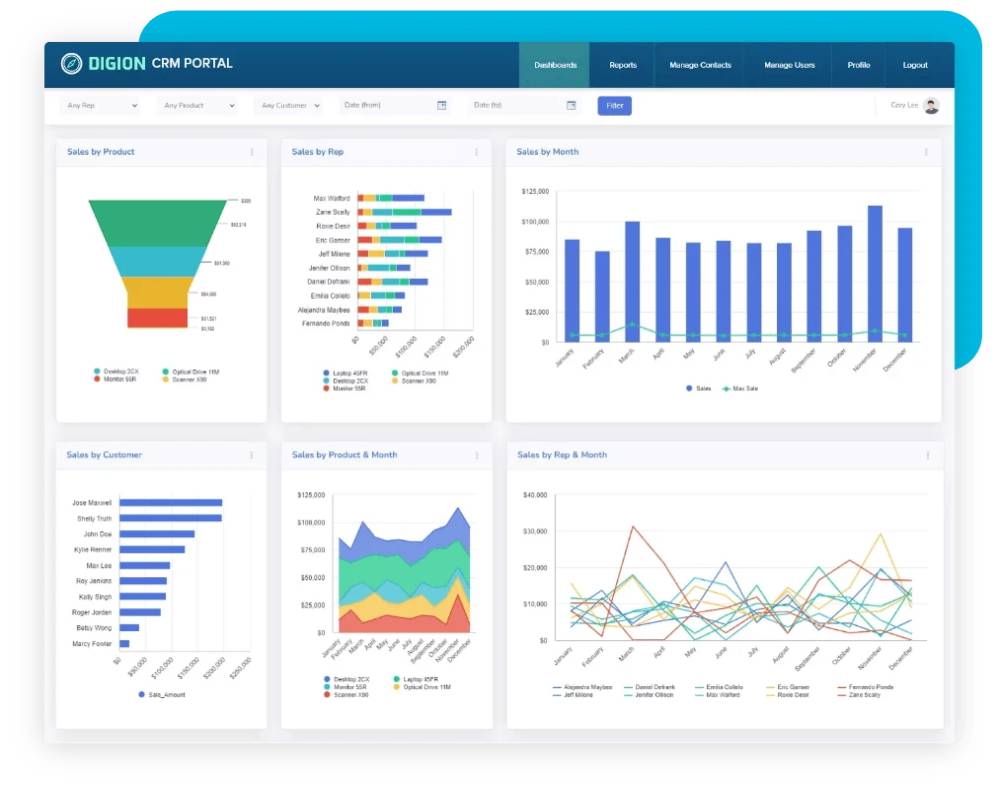Open the Sales by Month card options menu
The height and width of the screenshot is (800, 1000).
click(x=926, y=151)
